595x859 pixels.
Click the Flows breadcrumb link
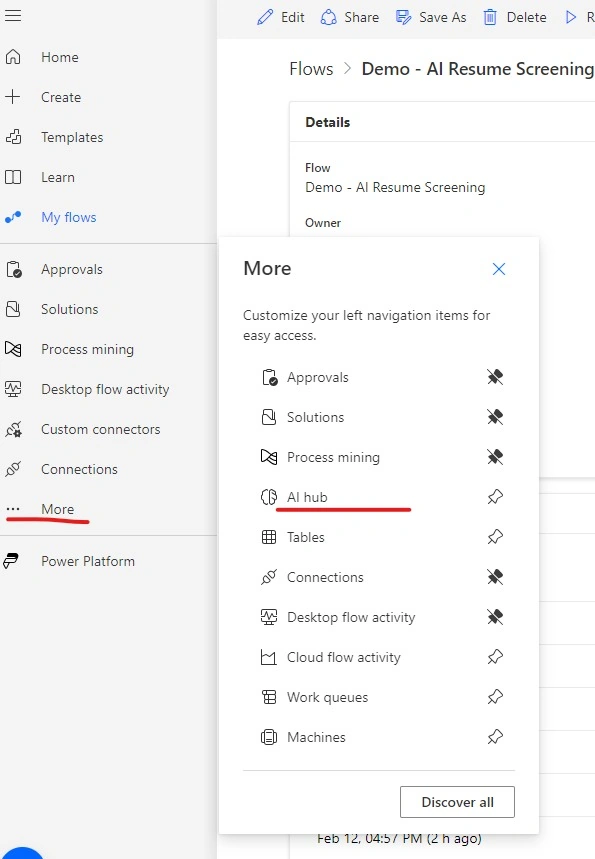[x=311, y=69]
